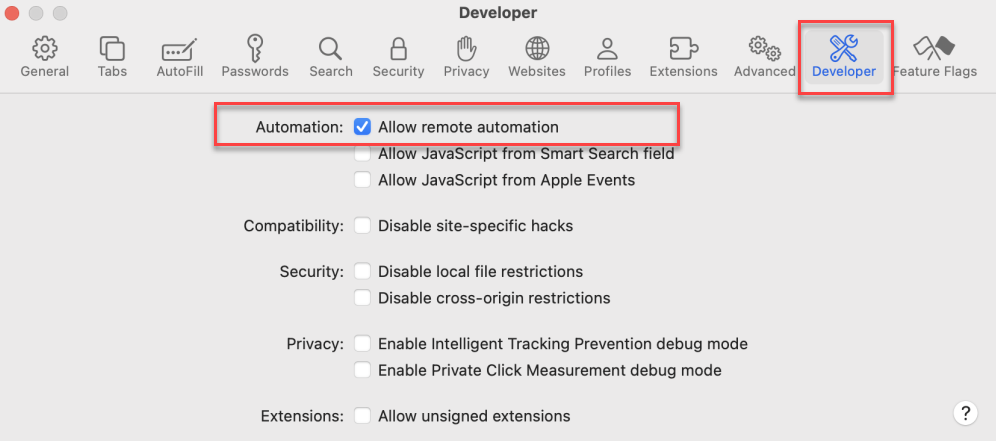Select the Extensions puzzle piece icon
Image resolution: width=996 pixels, height=441 pixels.
tap(683, 48)
